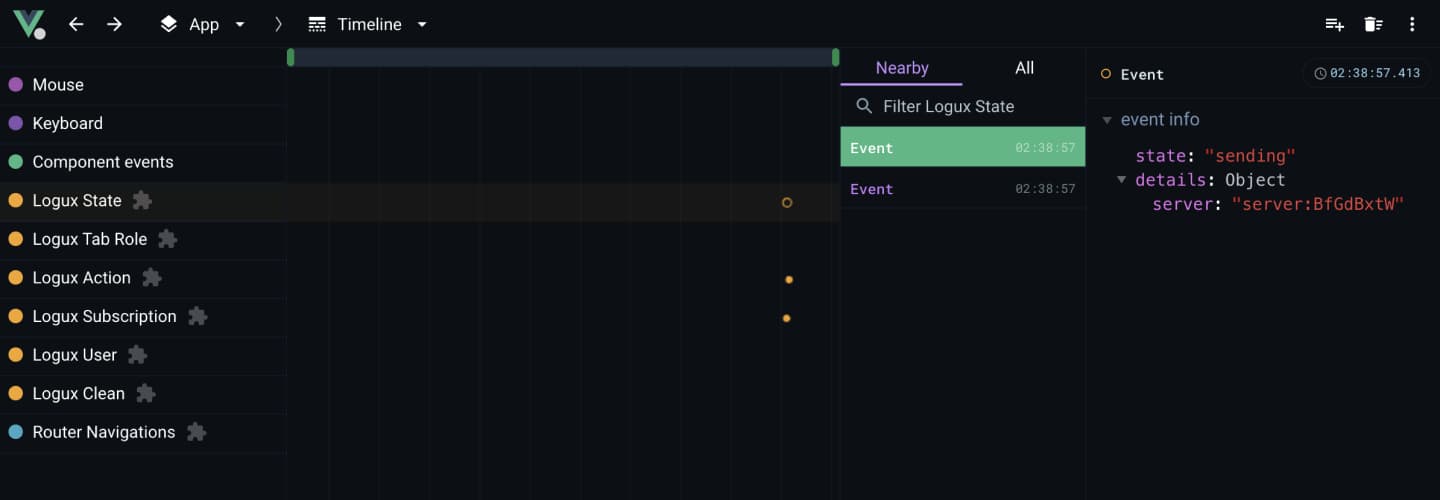Collapse the event info section

(x=1107, y=120)
